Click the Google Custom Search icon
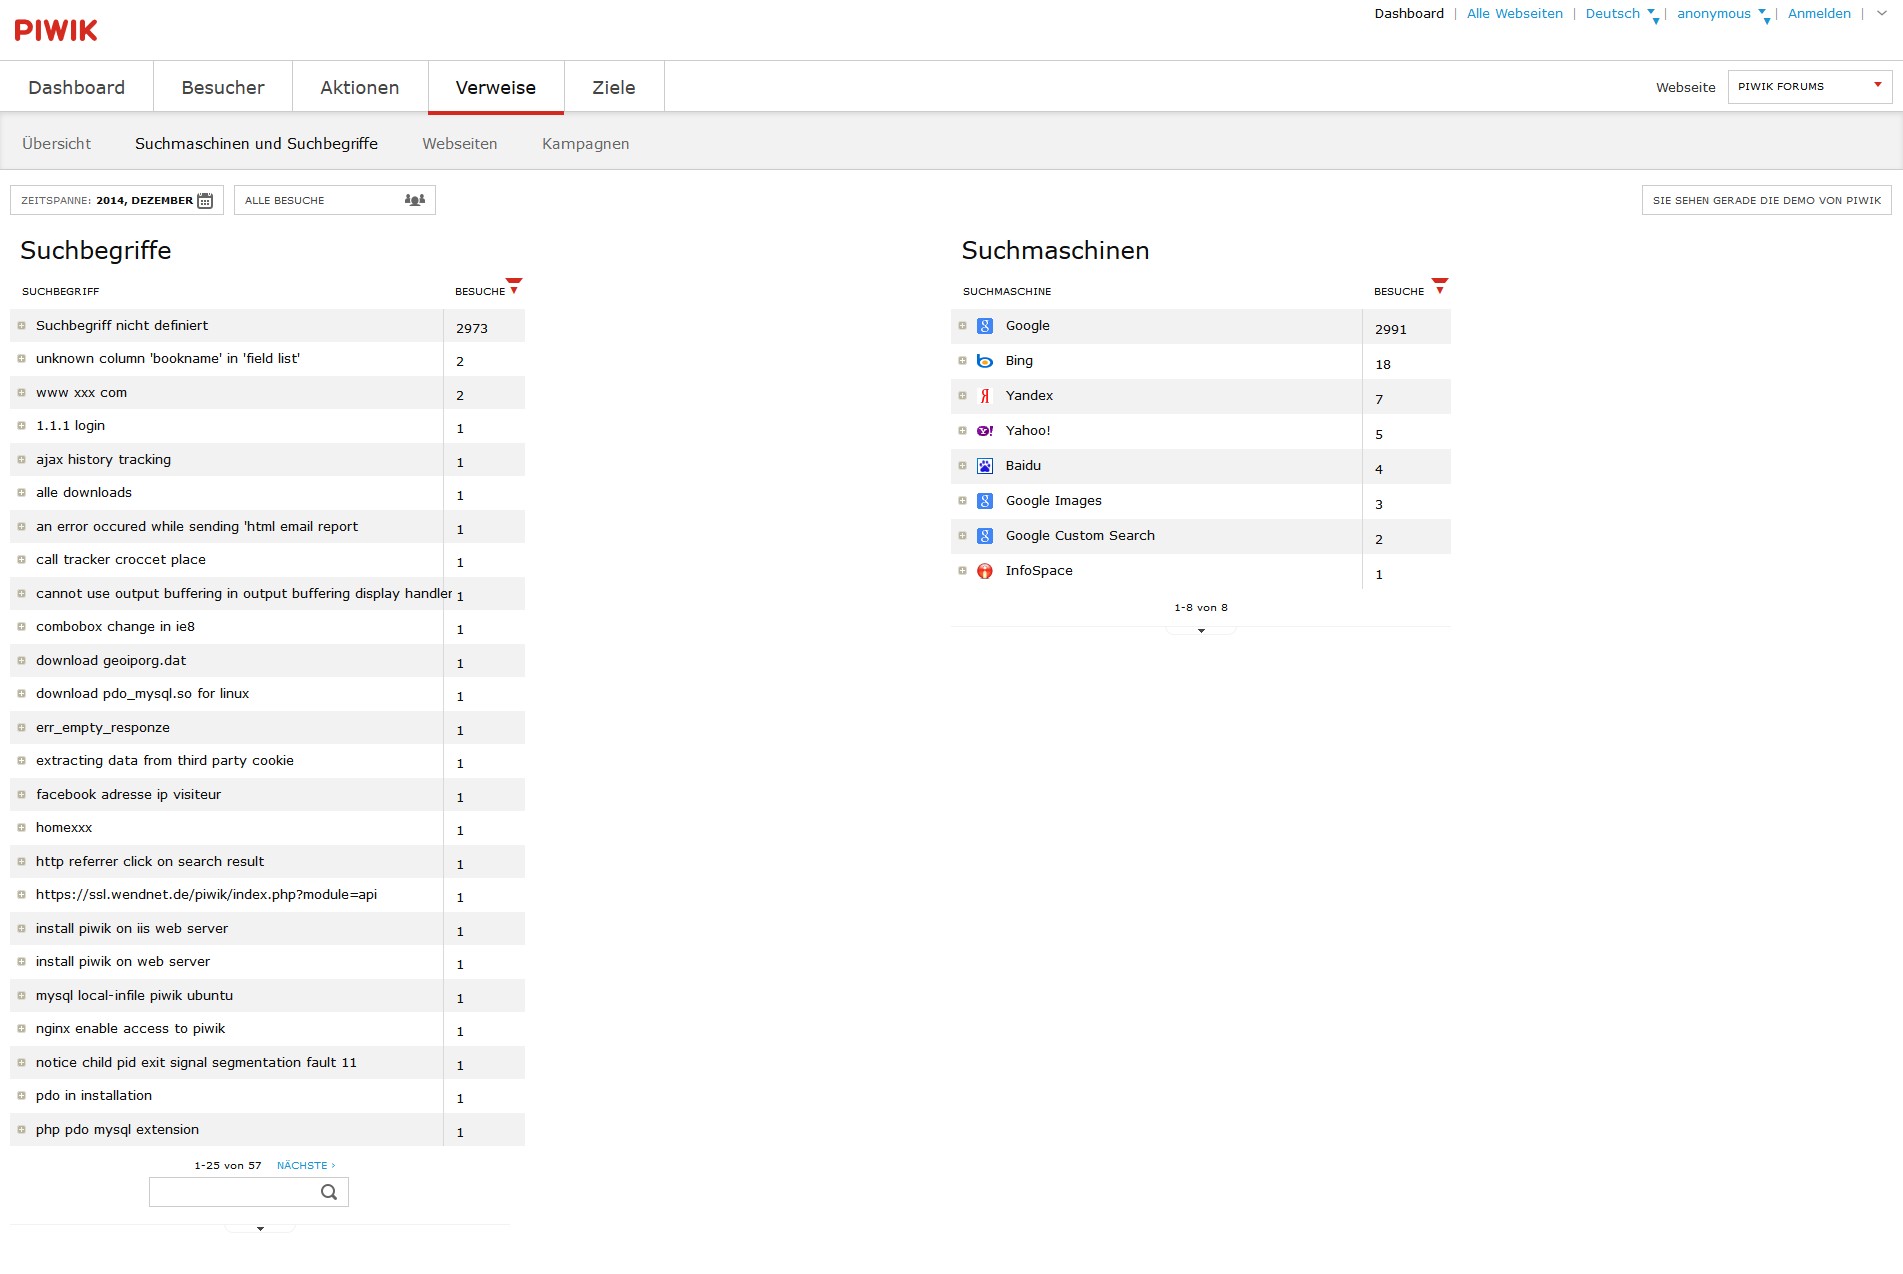 click(x=985, y=536)
